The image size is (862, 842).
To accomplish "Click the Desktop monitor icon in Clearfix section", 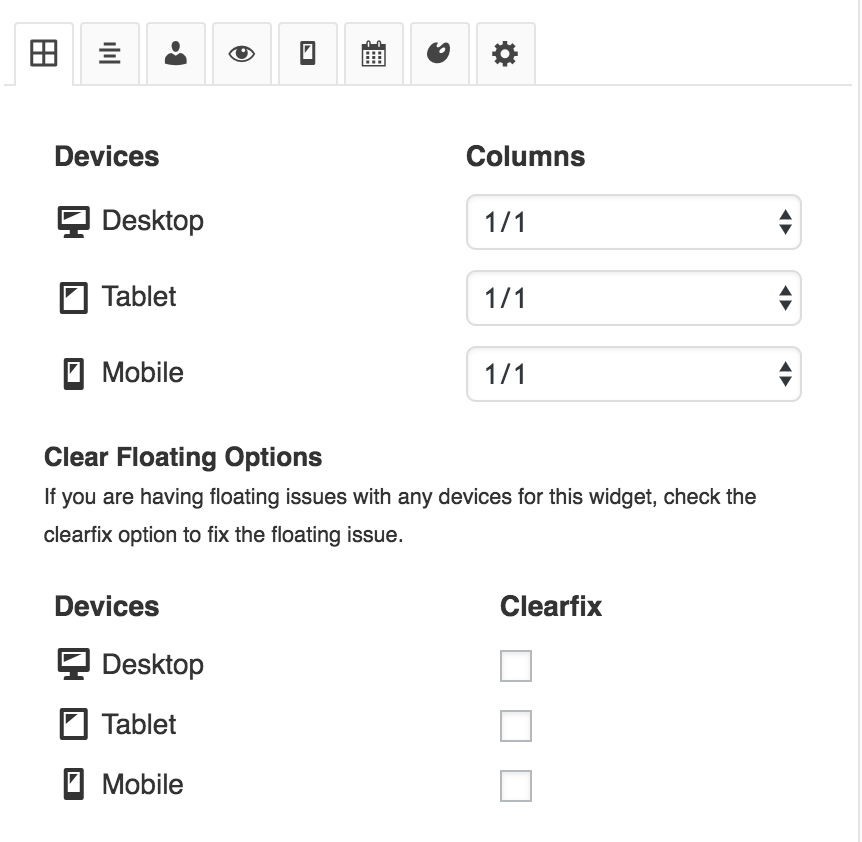I will tap(74, 664).
